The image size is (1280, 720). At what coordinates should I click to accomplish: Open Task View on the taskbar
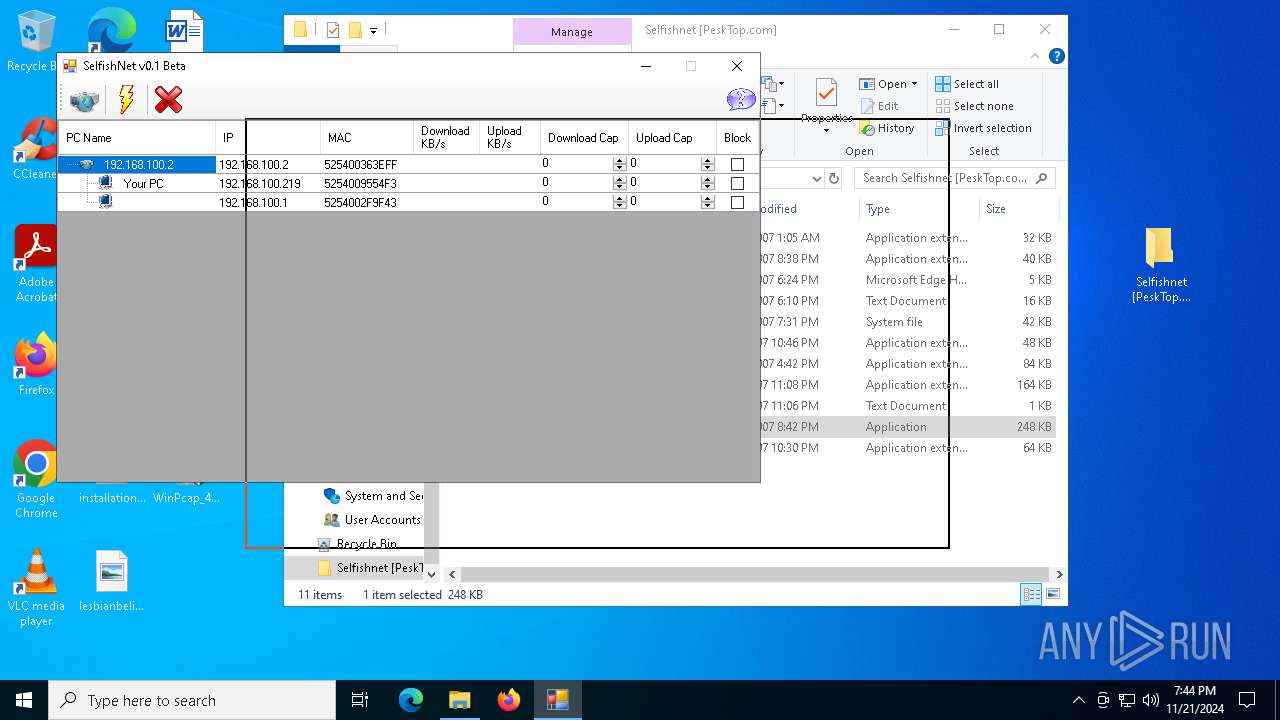(x=360, y=700)
